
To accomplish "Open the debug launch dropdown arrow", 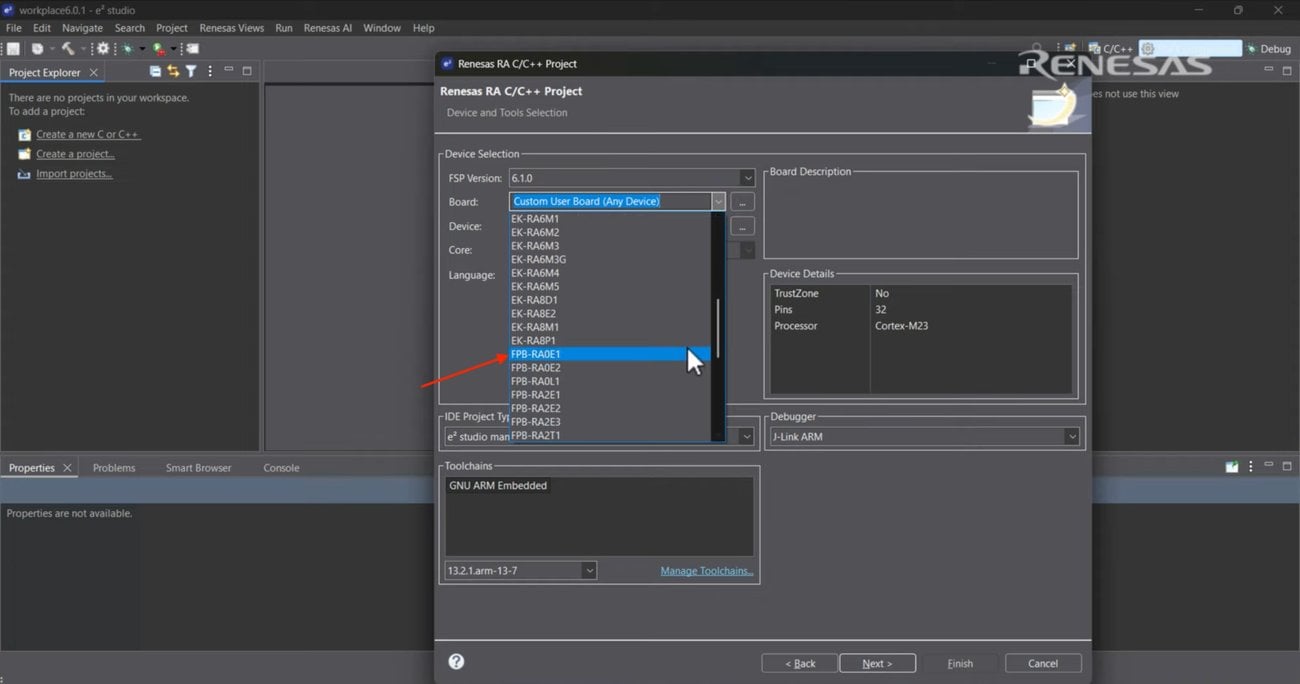I will (142, 49).
